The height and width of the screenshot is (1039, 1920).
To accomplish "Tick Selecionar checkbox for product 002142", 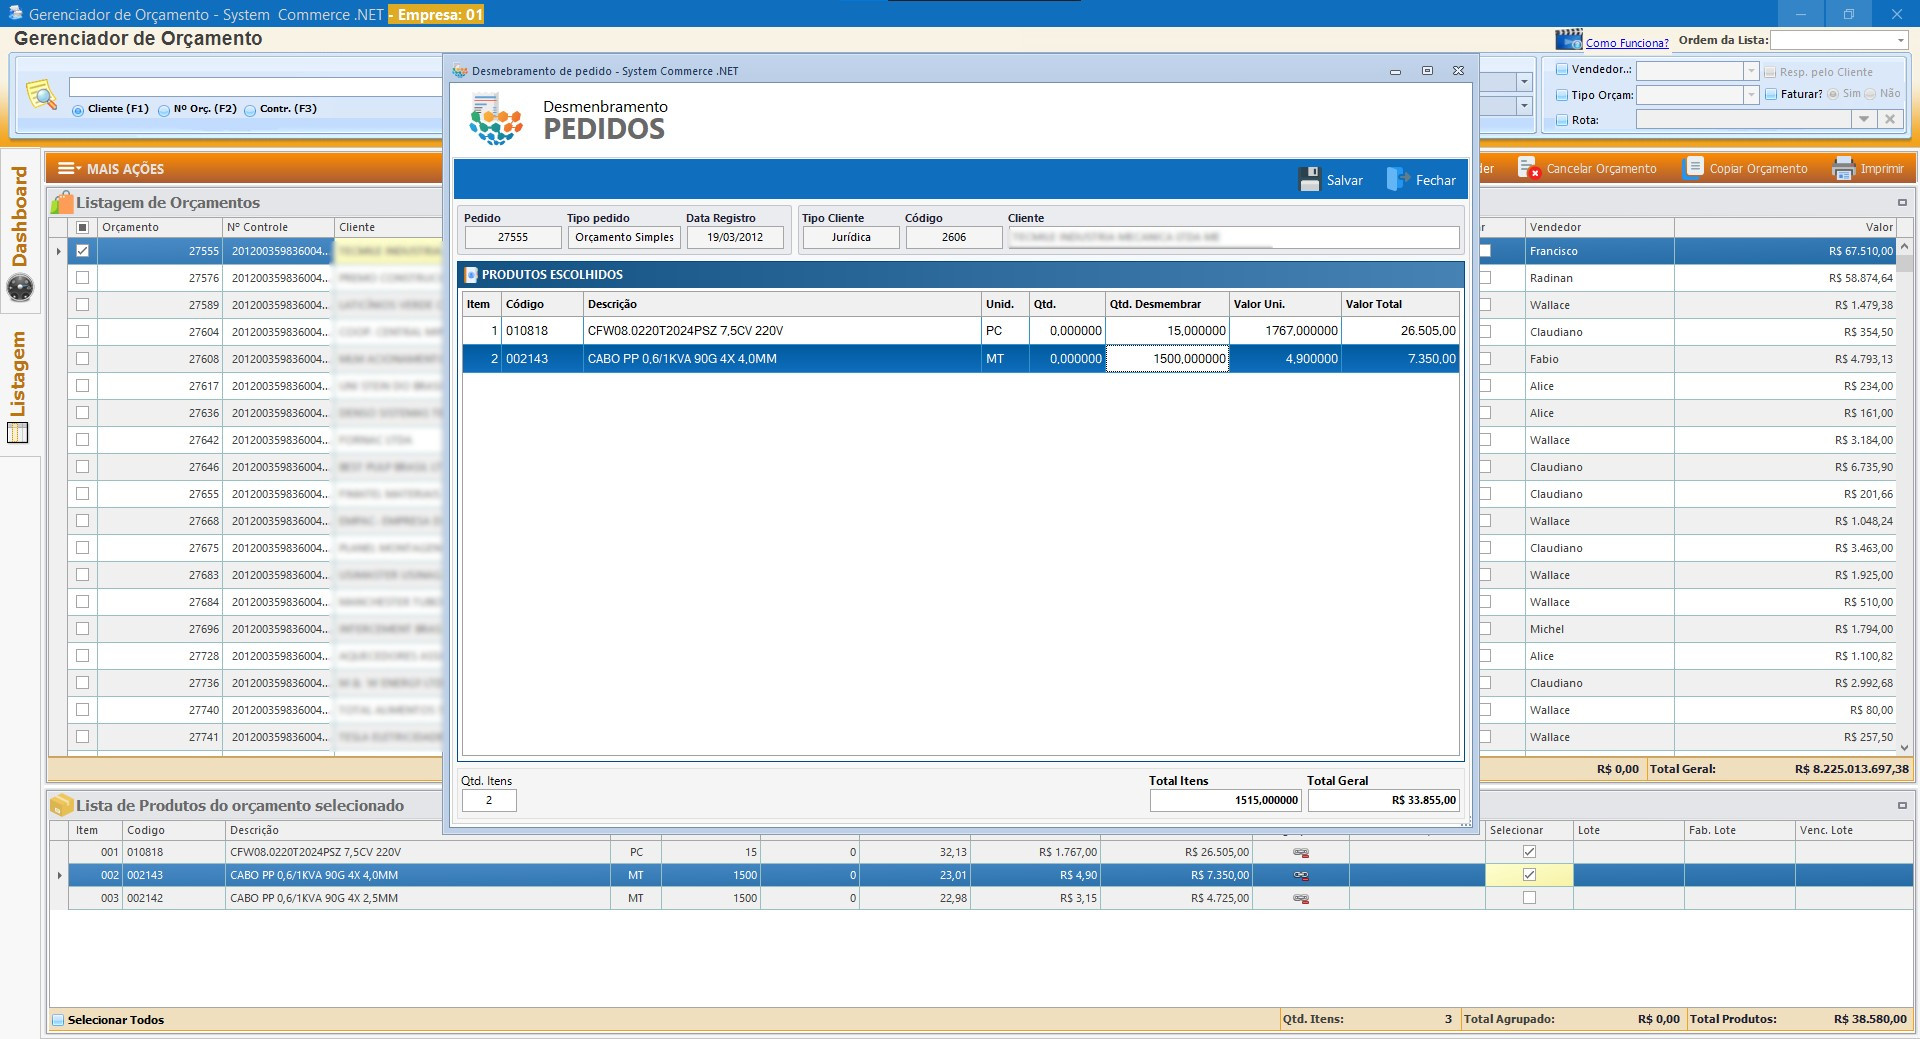I will click(x=1528, y=898).
